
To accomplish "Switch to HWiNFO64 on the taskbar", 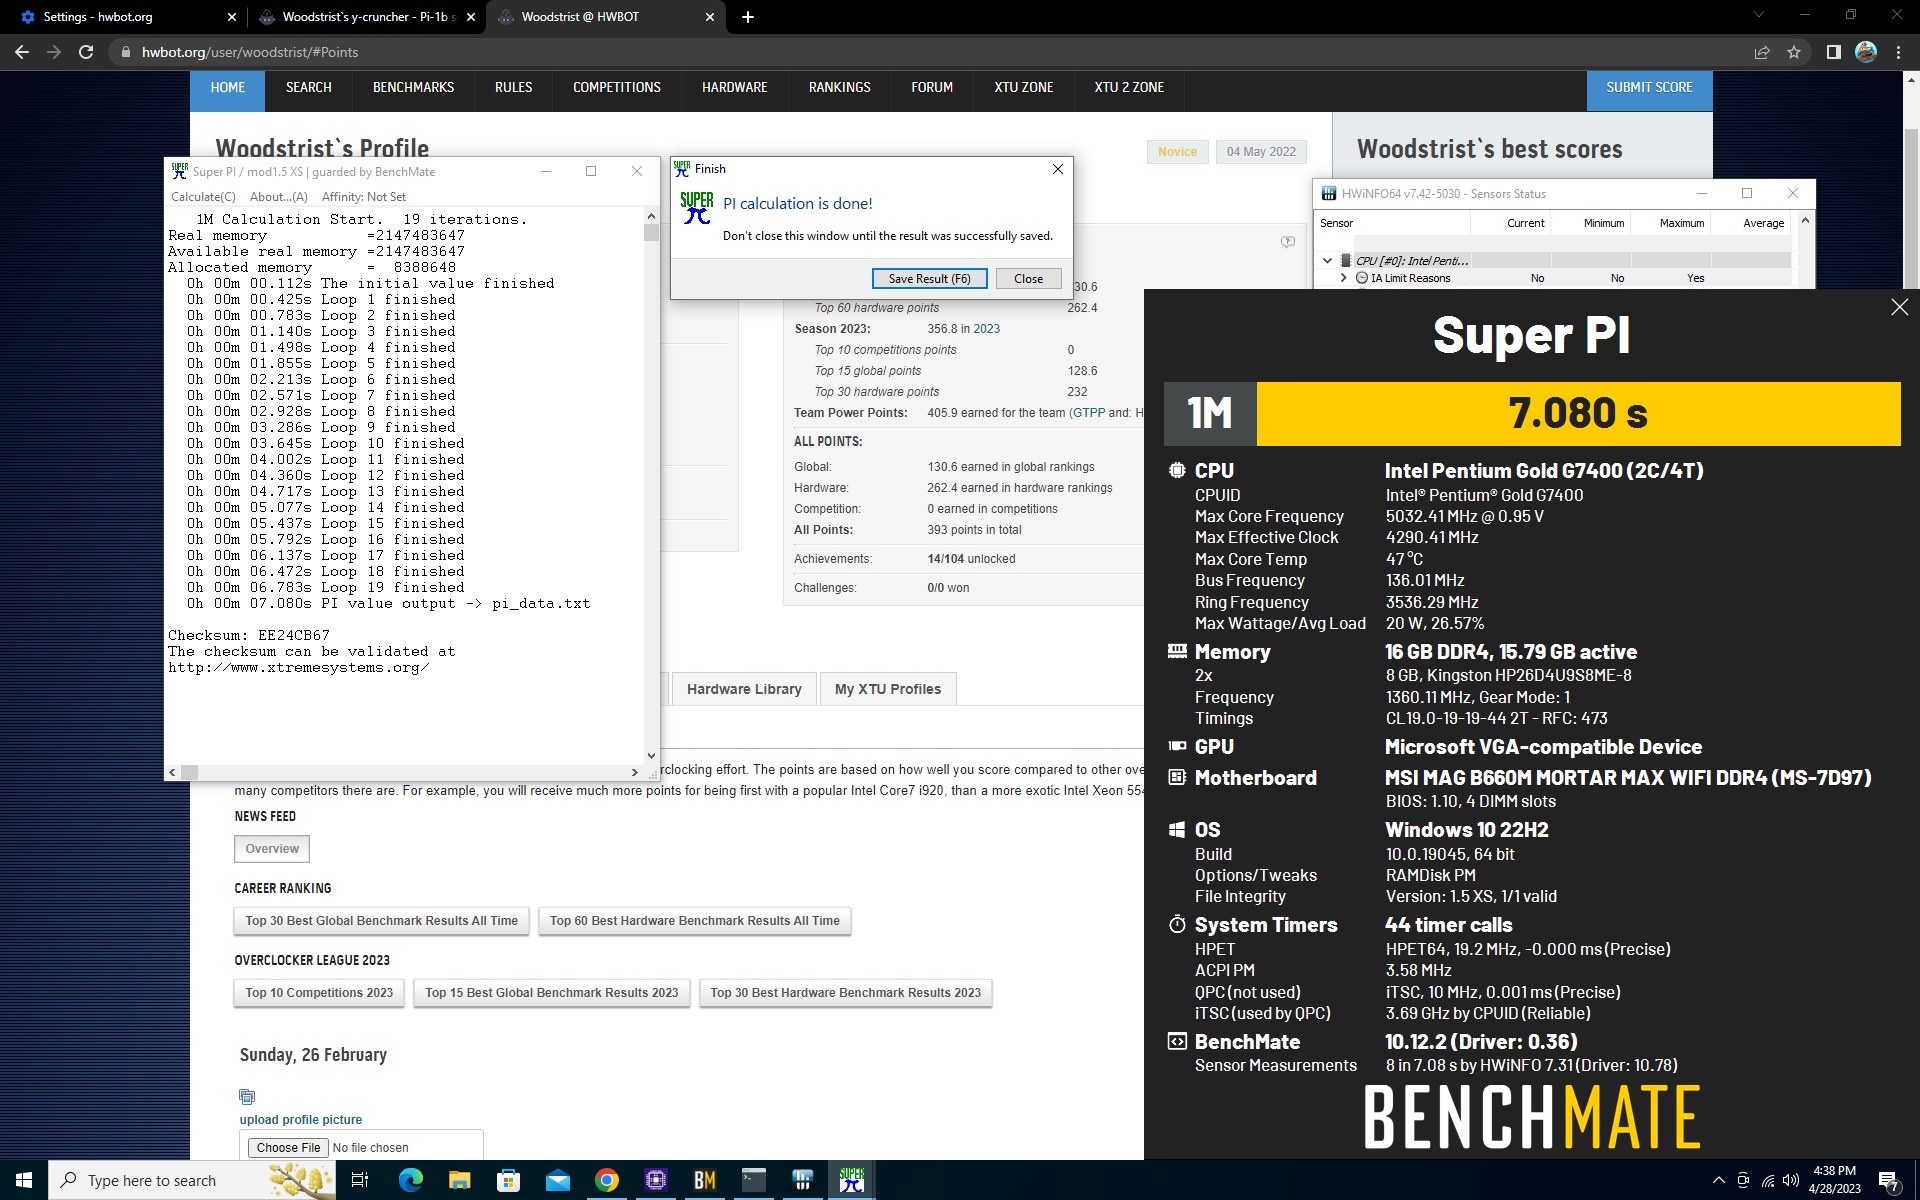I will click(803, 1180).
